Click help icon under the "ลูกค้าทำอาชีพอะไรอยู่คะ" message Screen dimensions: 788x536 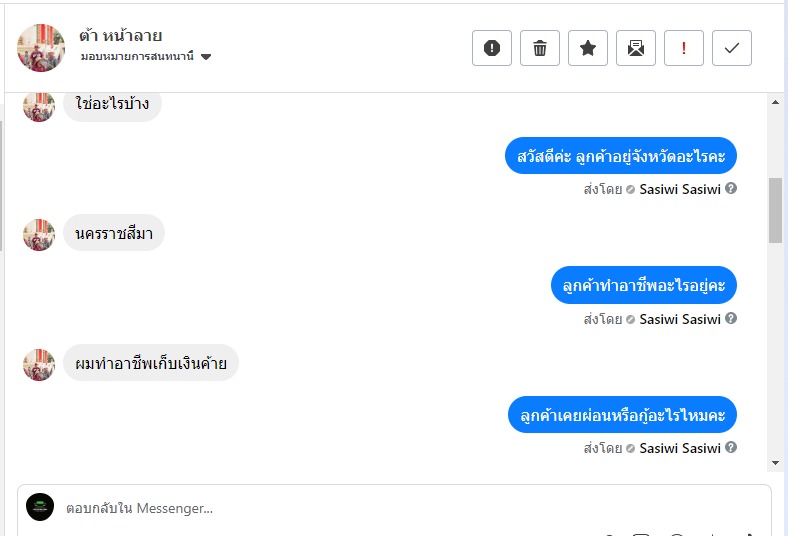(731, 318)
